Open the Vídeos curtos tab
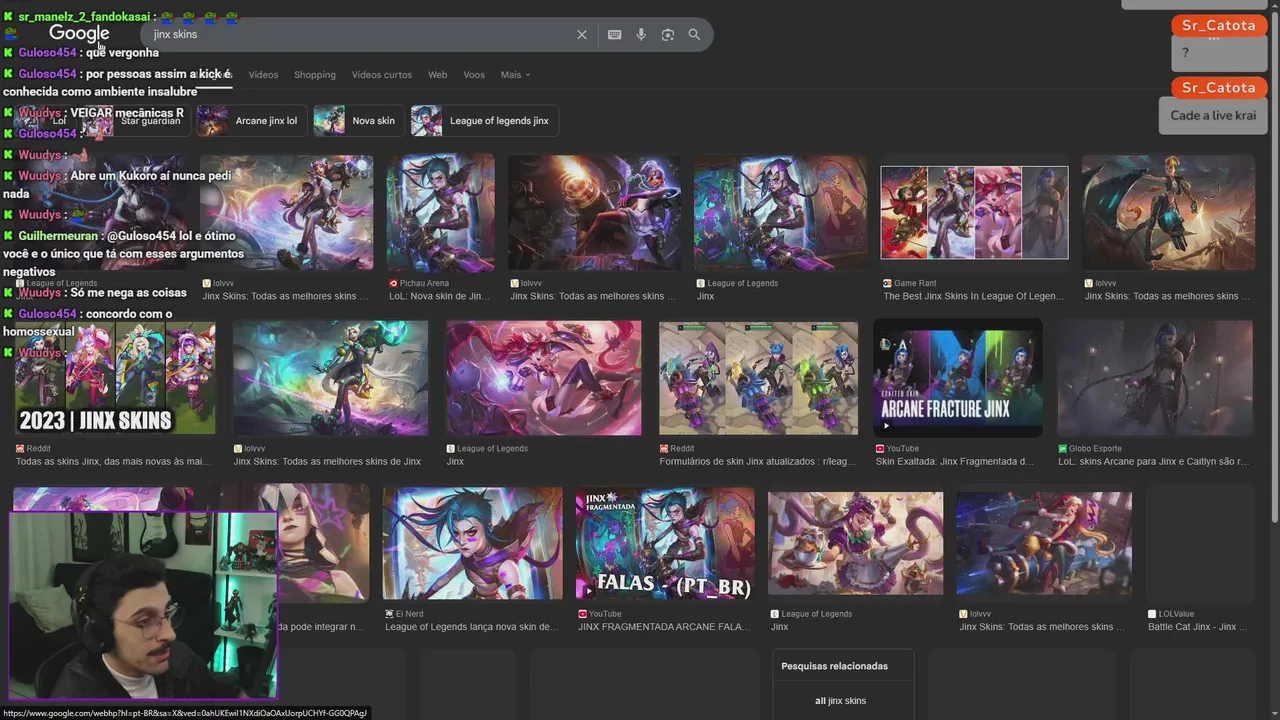 tap(382, 75)
